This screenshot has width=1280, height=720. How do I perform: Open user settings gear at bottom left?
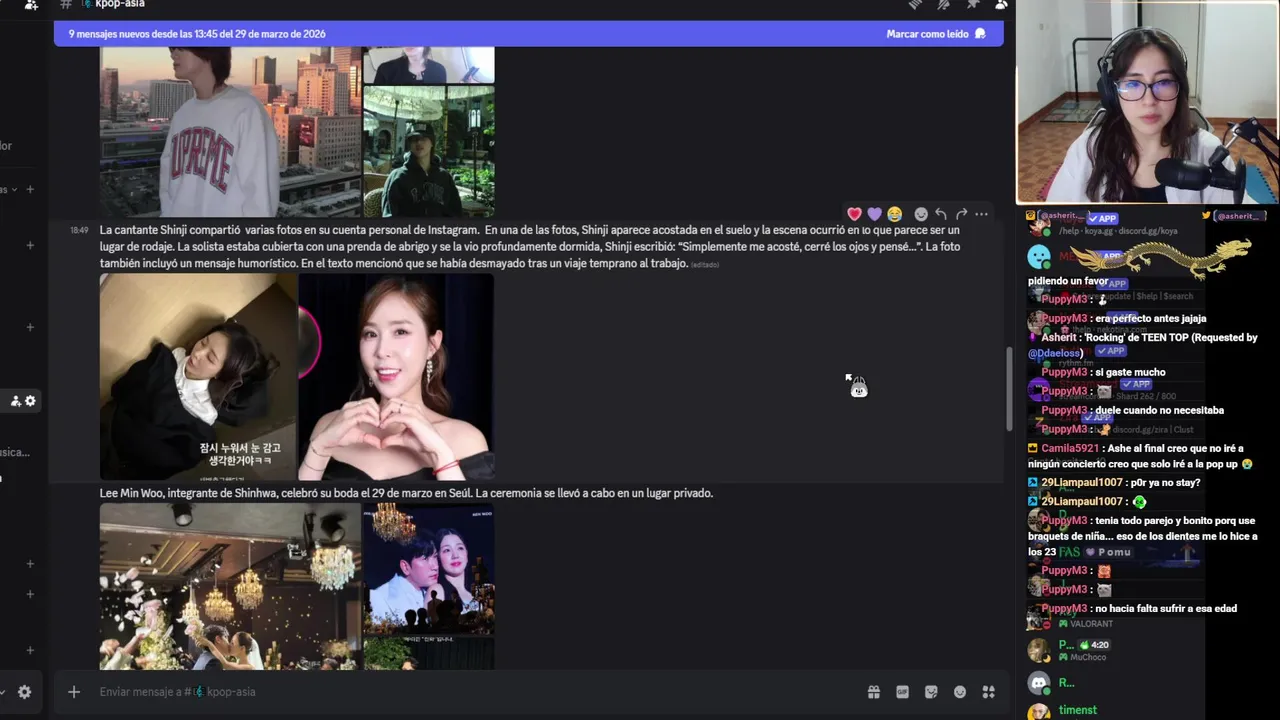24,692
